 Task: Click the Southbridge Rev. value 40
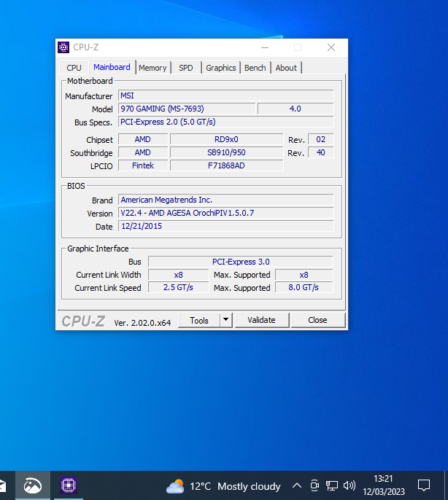click(321, 152)
